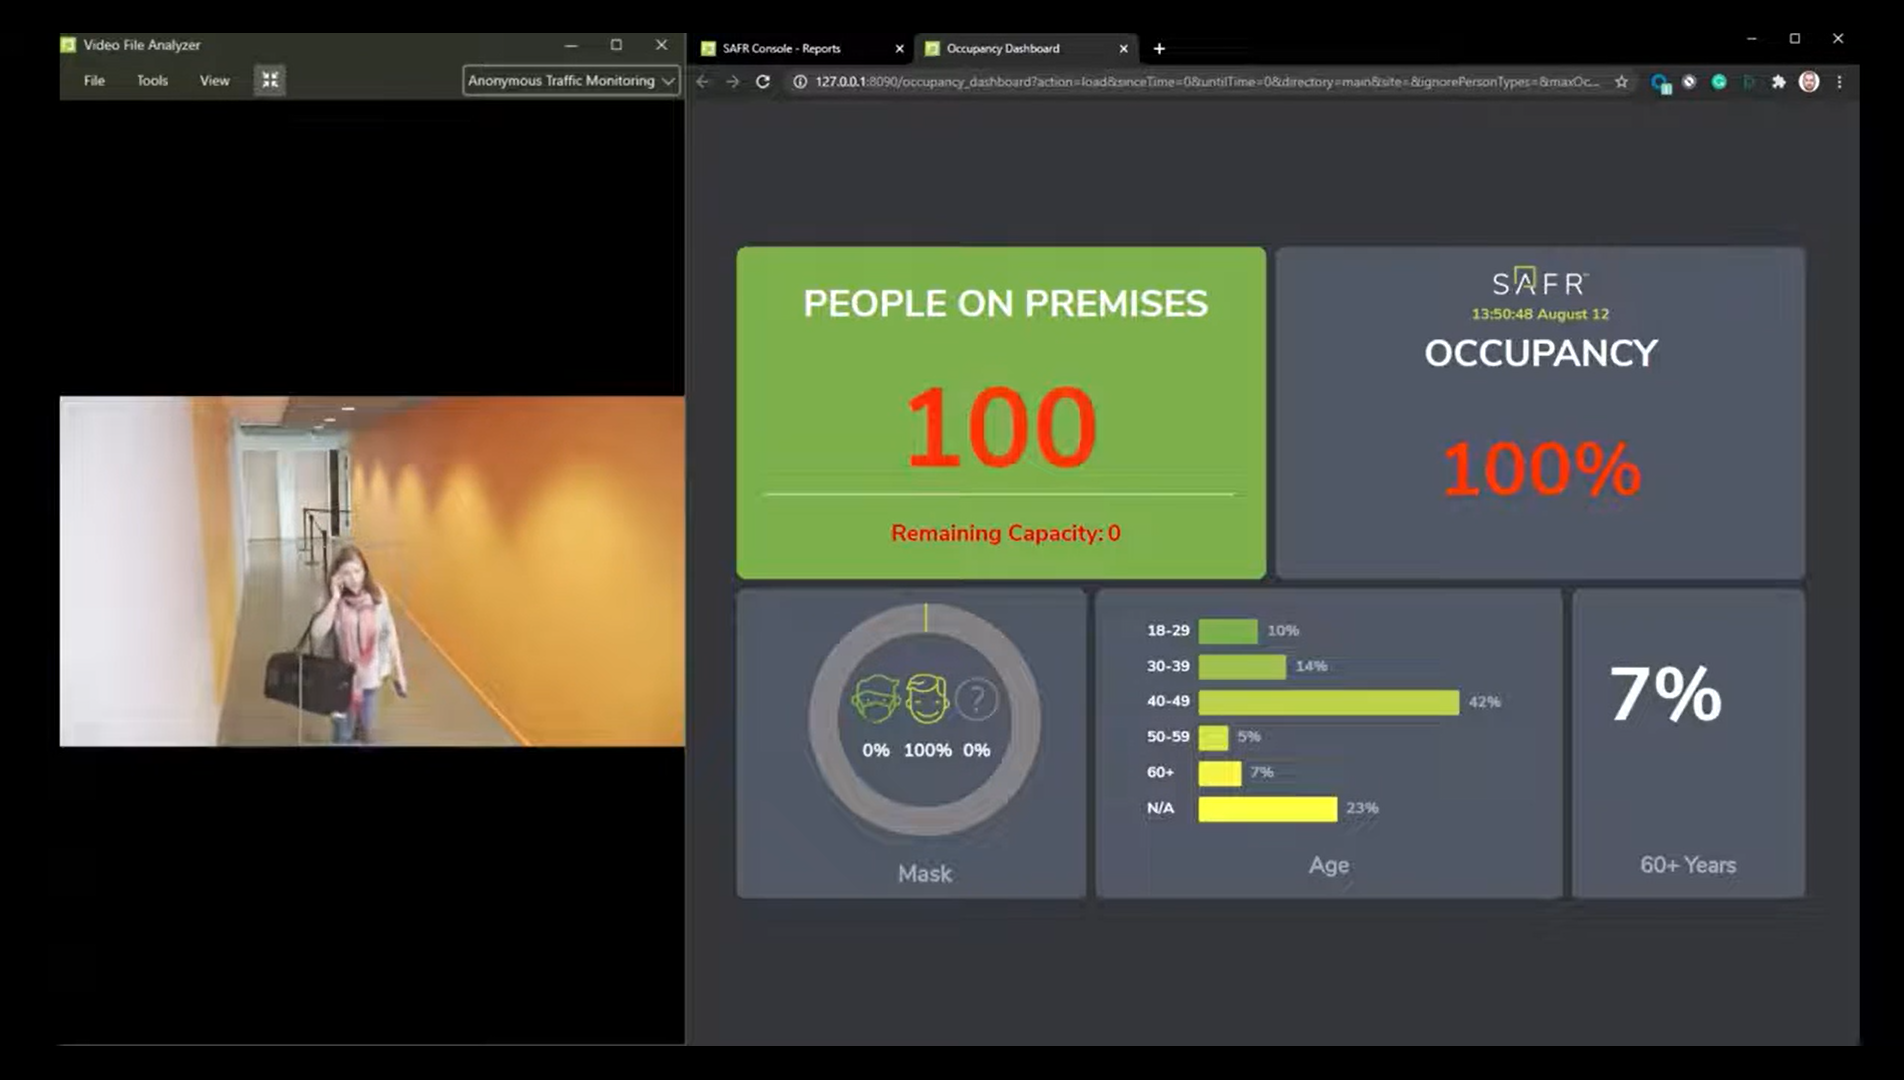
Task: Open the View menu
Action: tap(214, 80)
